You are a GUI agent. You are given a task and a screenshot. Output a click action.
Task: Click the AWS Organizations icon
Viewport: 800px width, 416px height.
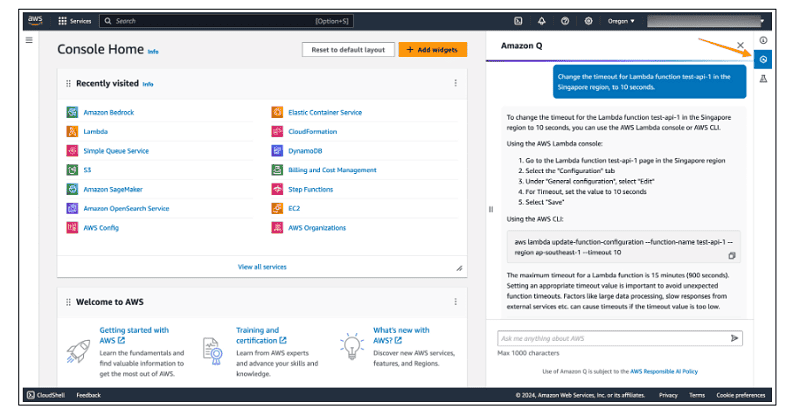[x=277, y=227]
